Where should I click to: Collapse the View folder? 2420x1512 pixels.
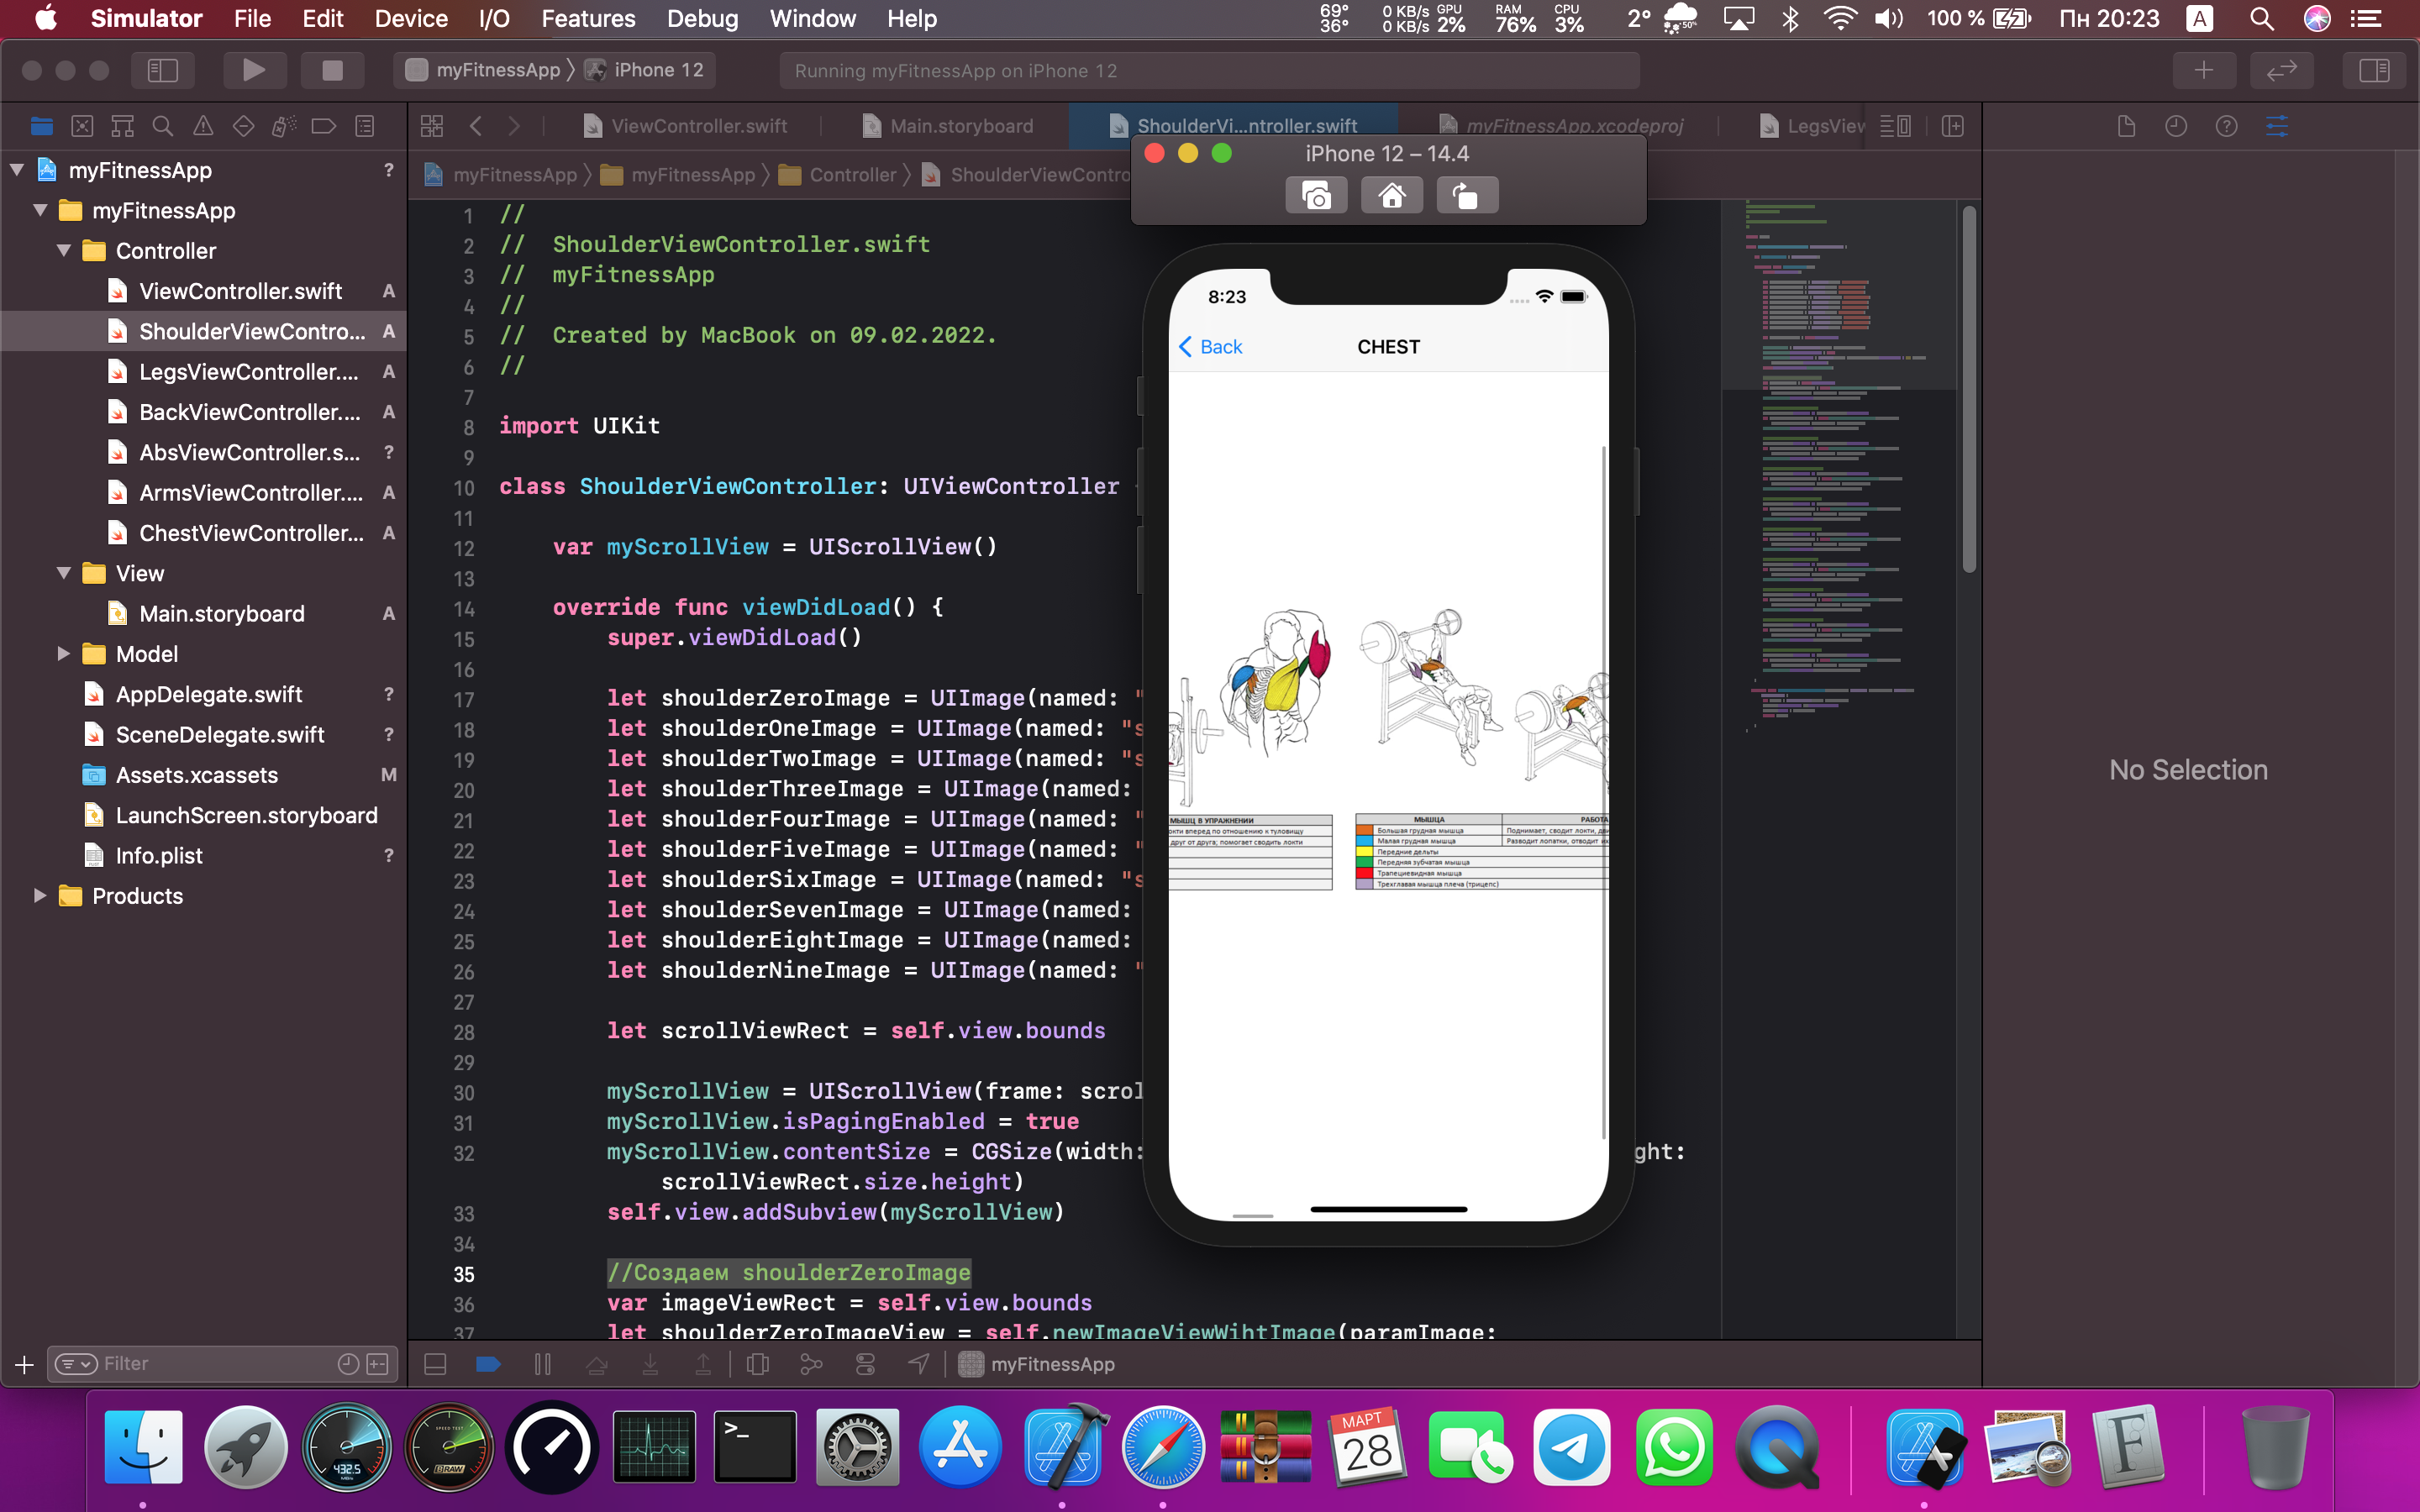[65, 573]
